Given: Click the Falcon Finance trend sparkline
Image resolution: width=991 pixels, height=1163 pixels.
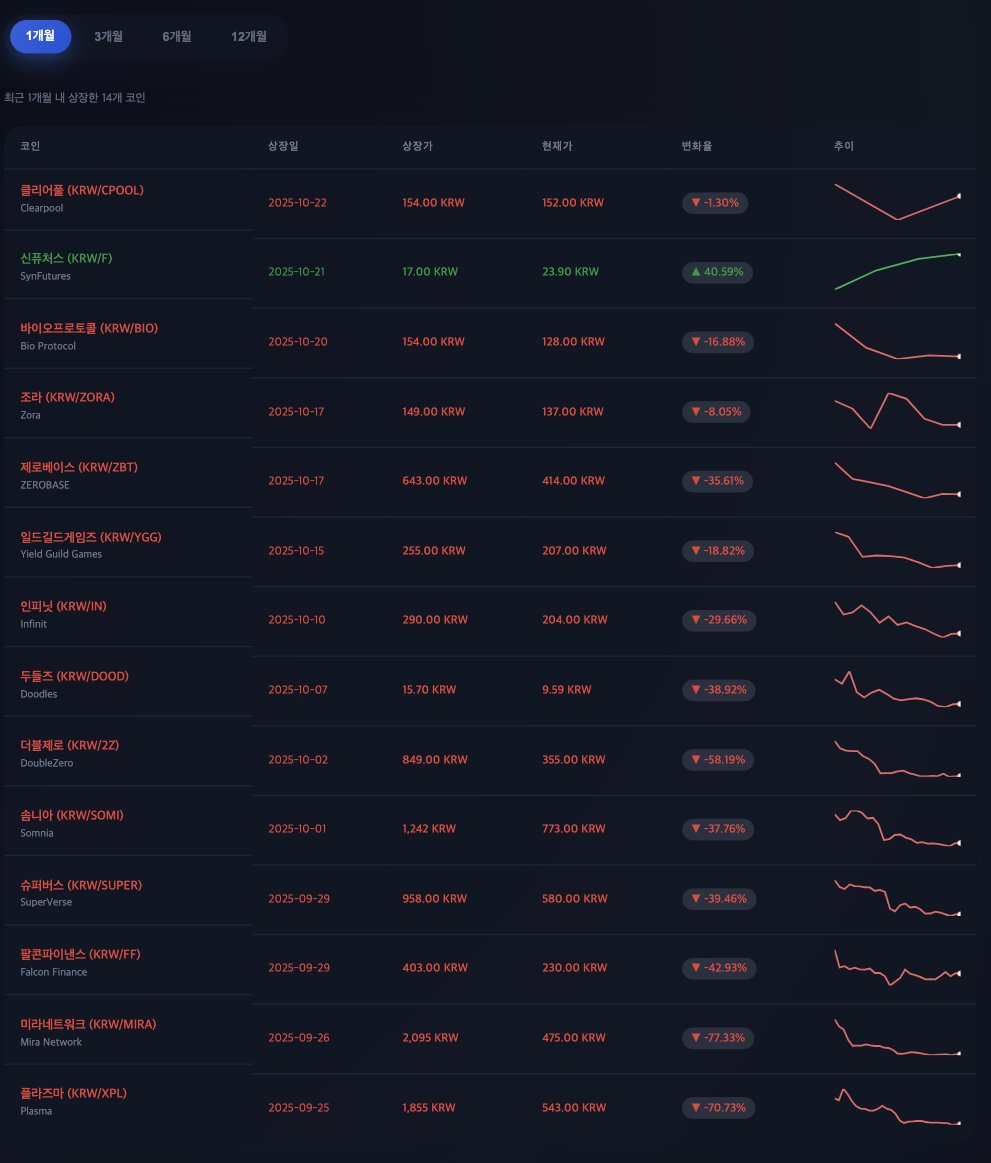Looking at the screenshot, I should 898,967.
